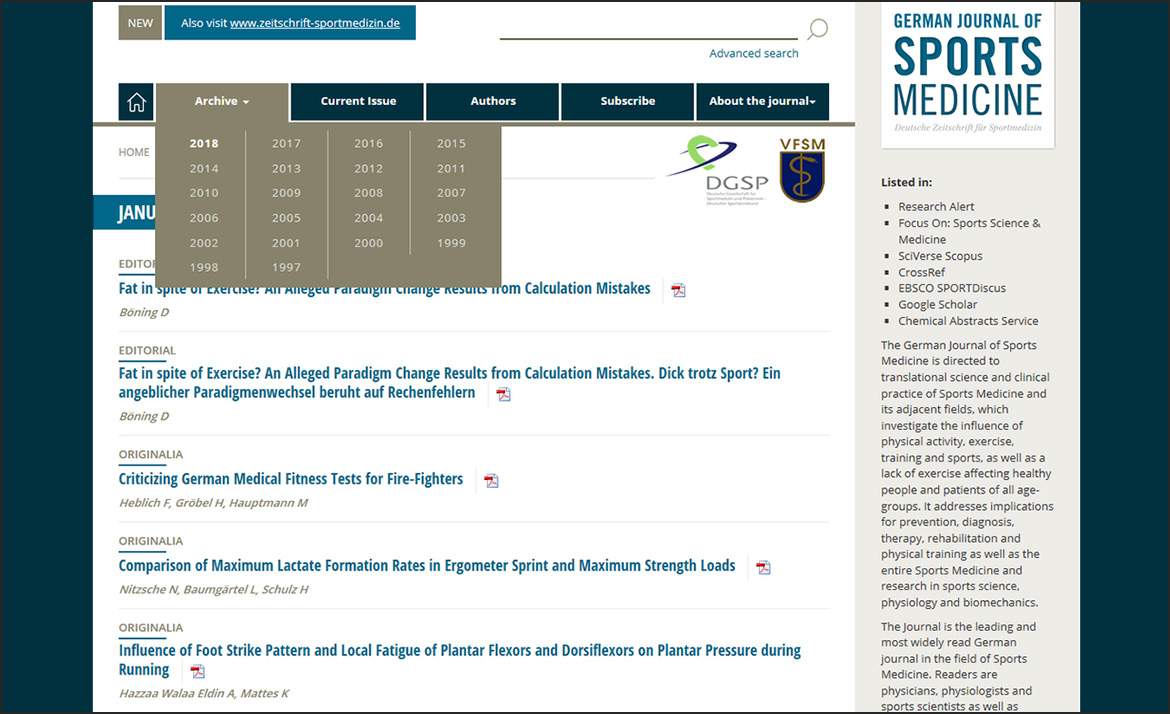Image resolution: width=1170 pixels, height=714 pixels.
Task: Click authors 'Heblich F, Gröbel H, Hauptmann M'
Action: 213,503
